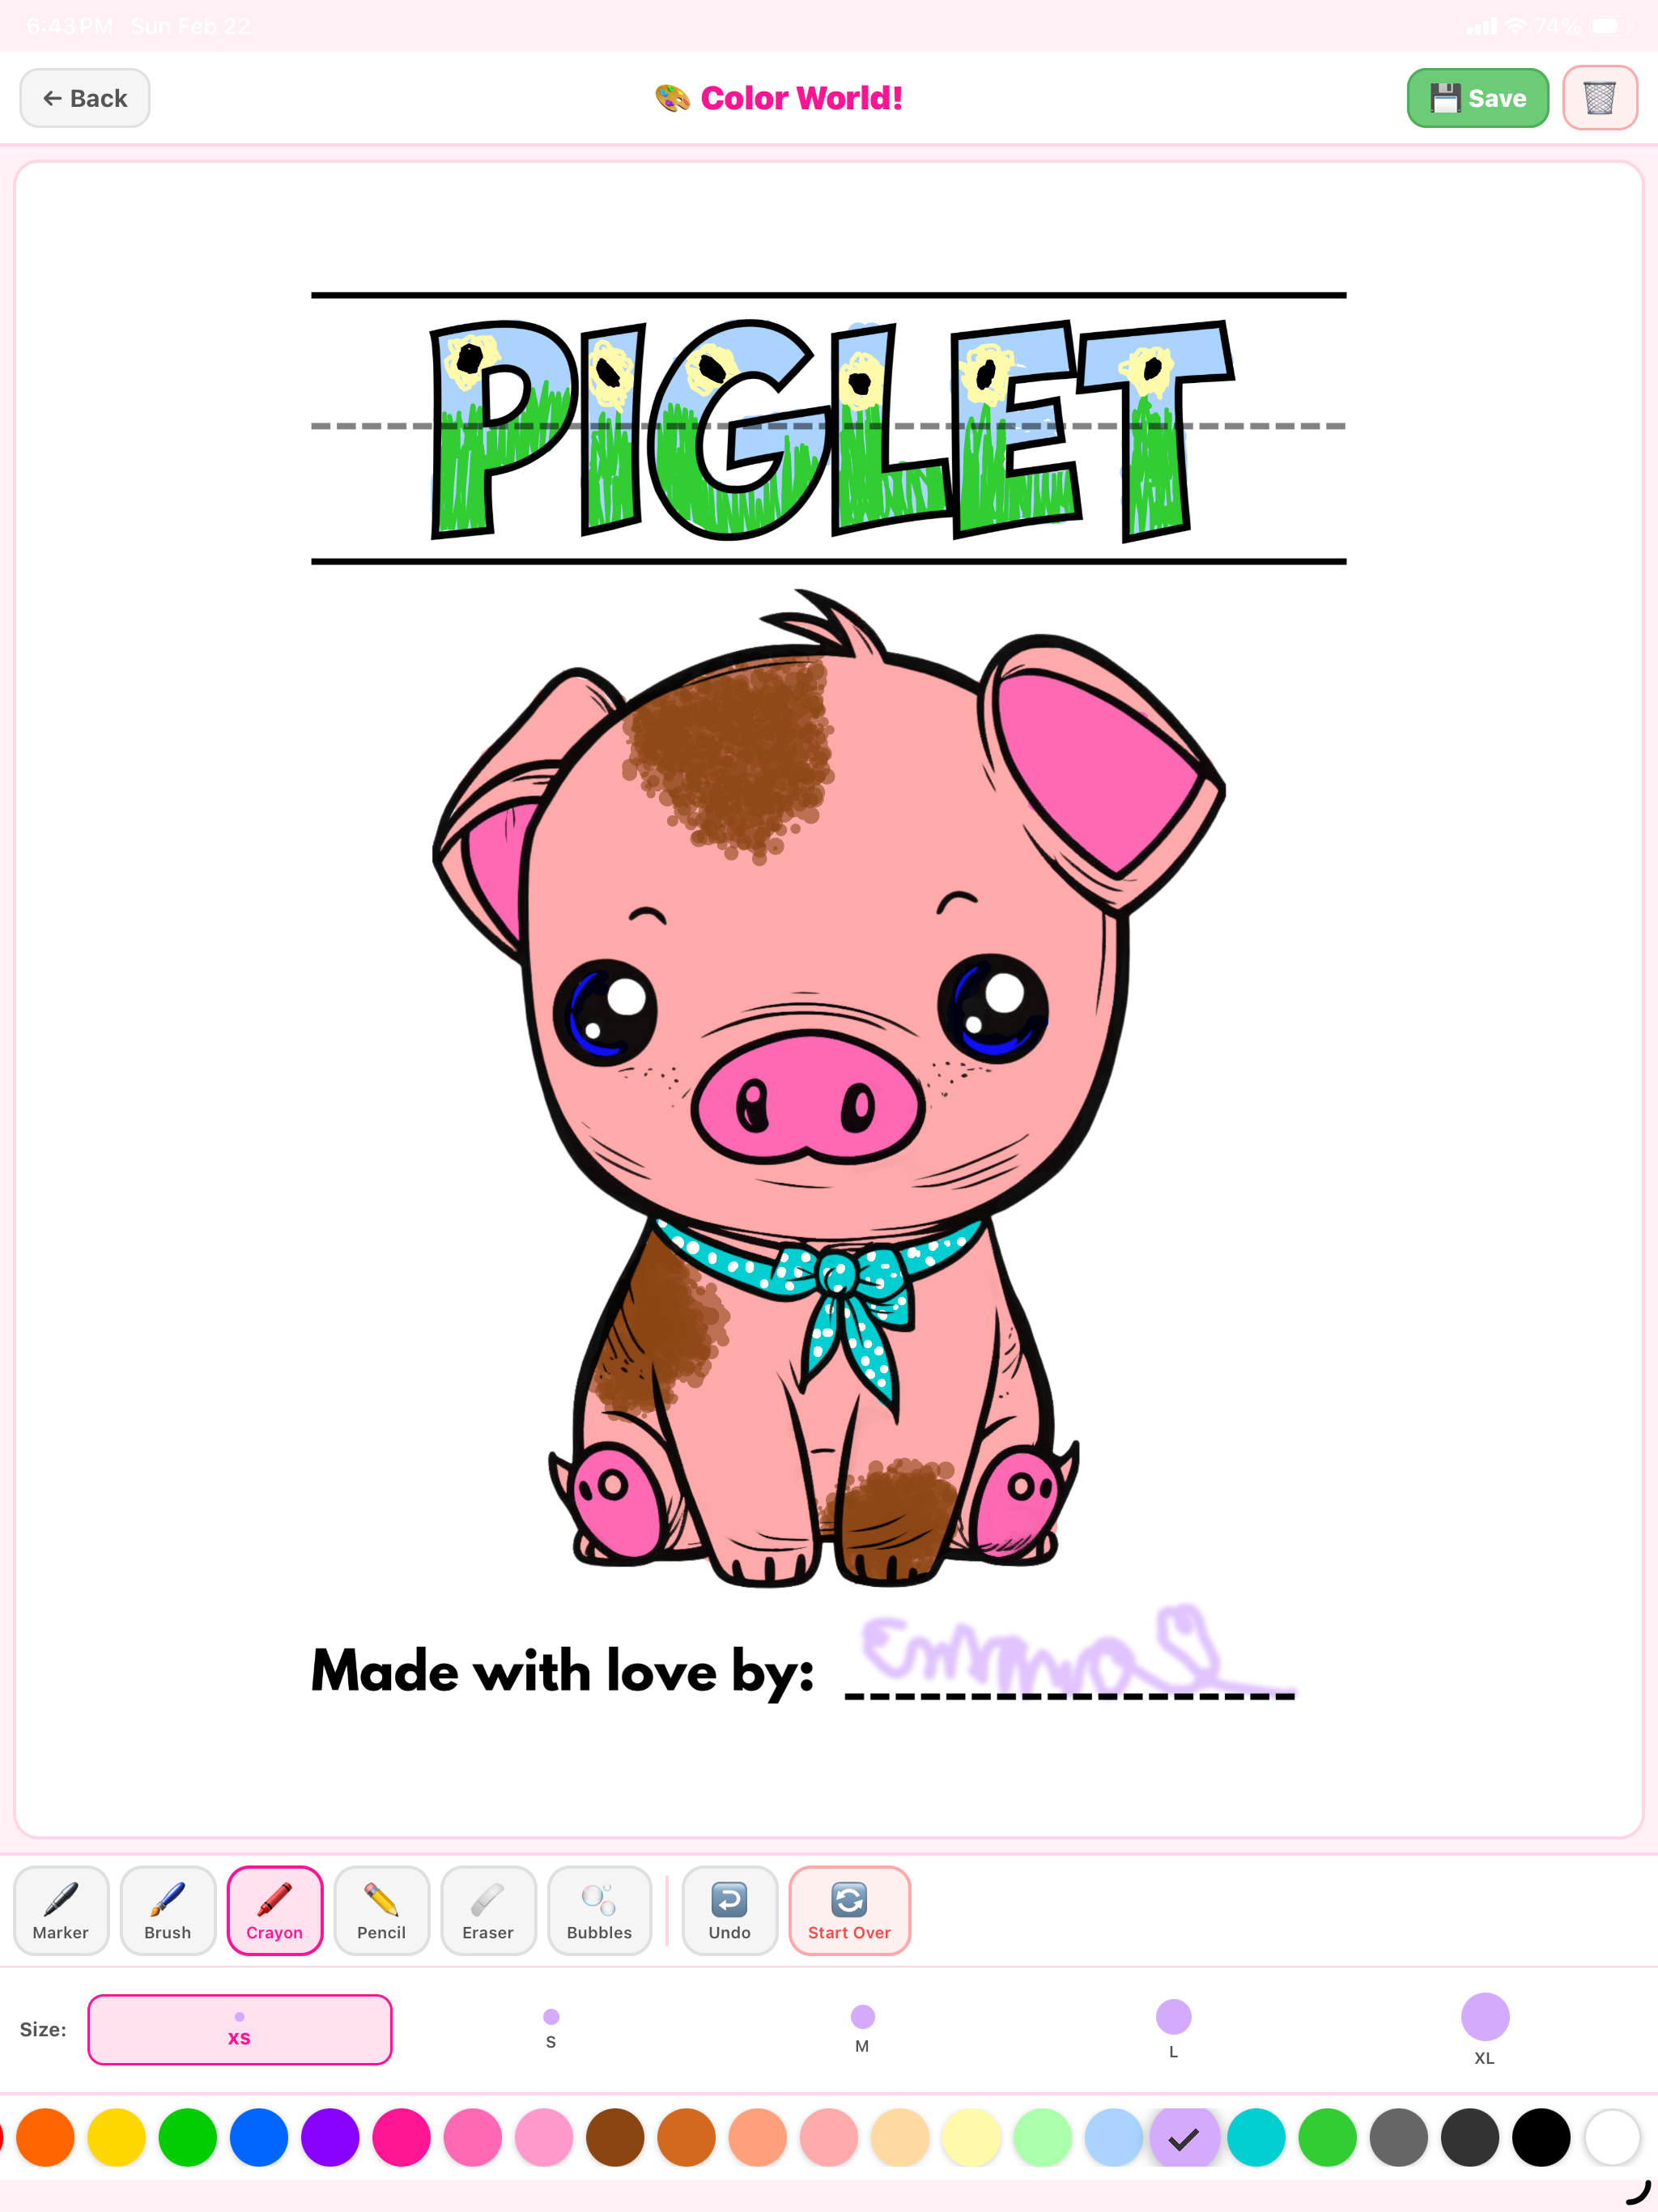Viewport: 1658px width, 2212px height.
Task: Pick the hot pink color swatch
Action: tap(401, 2137)
